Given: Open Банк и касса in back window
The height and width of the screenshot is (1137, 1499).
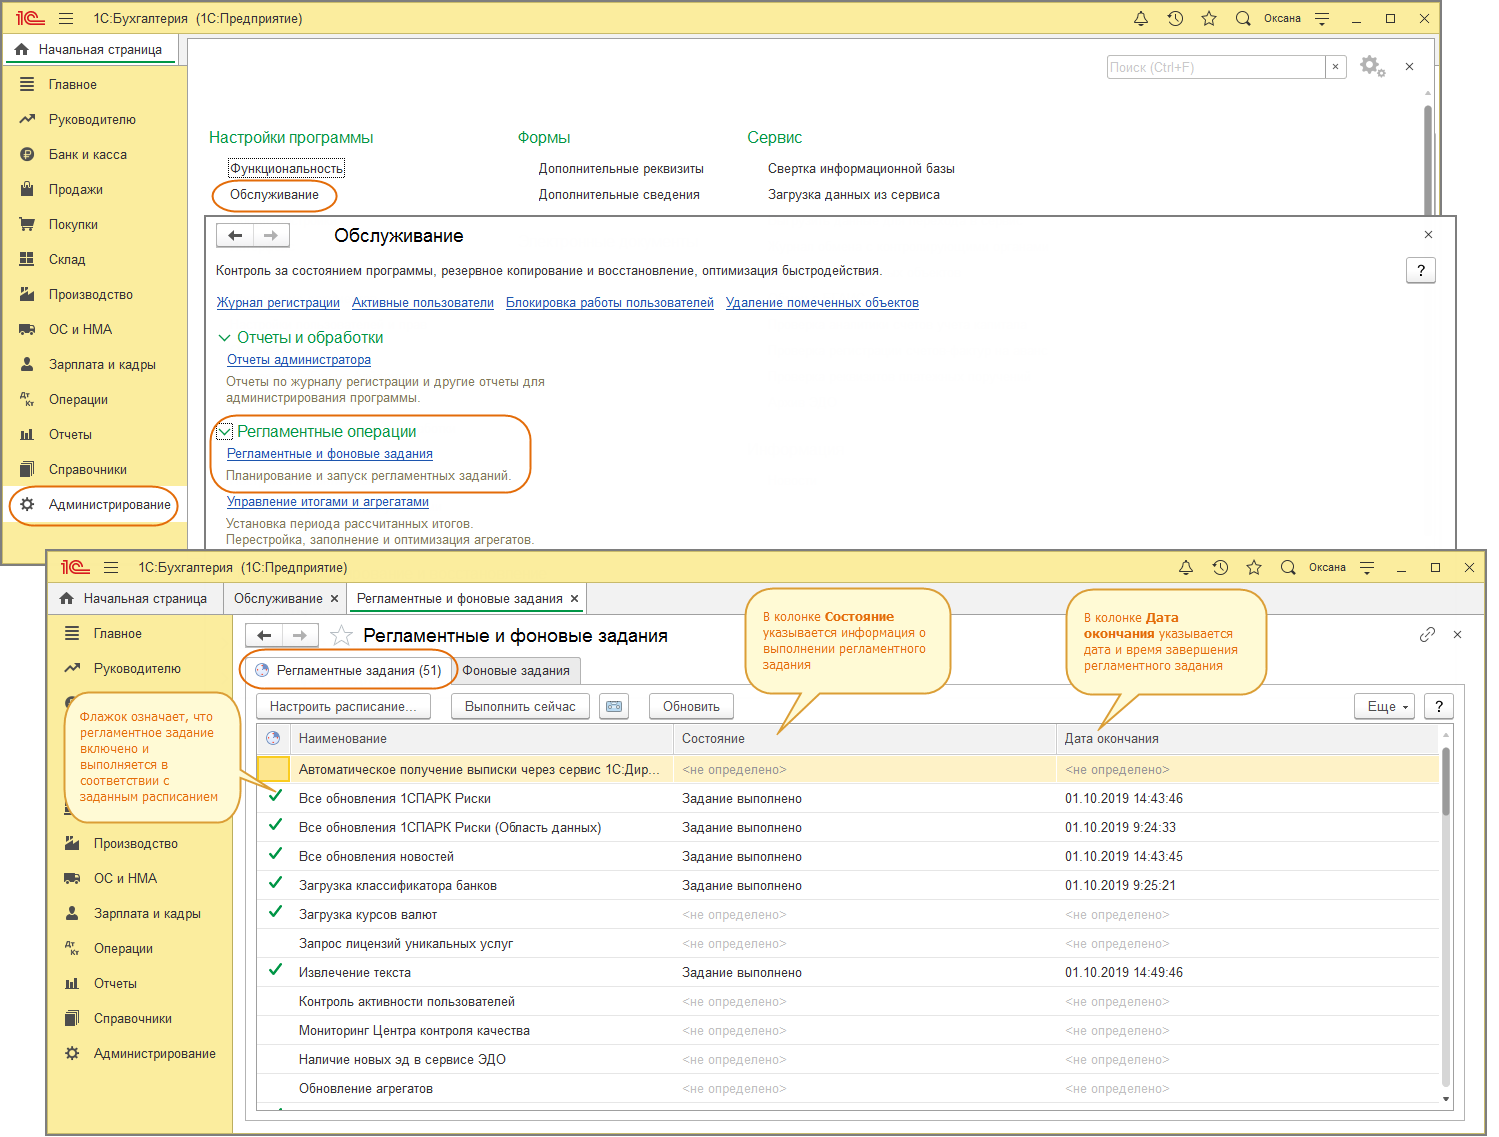Looking at the screenshot, I should coord(87,154).
